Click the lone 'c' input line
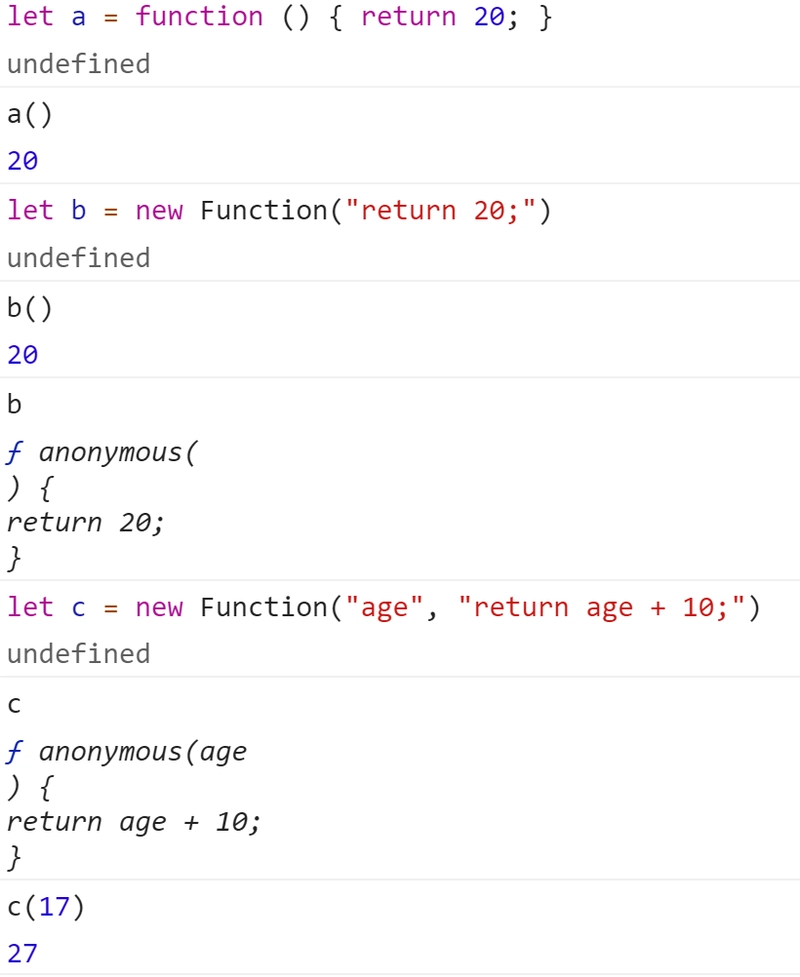Viewport: 800px width, 977px height. 14,705
